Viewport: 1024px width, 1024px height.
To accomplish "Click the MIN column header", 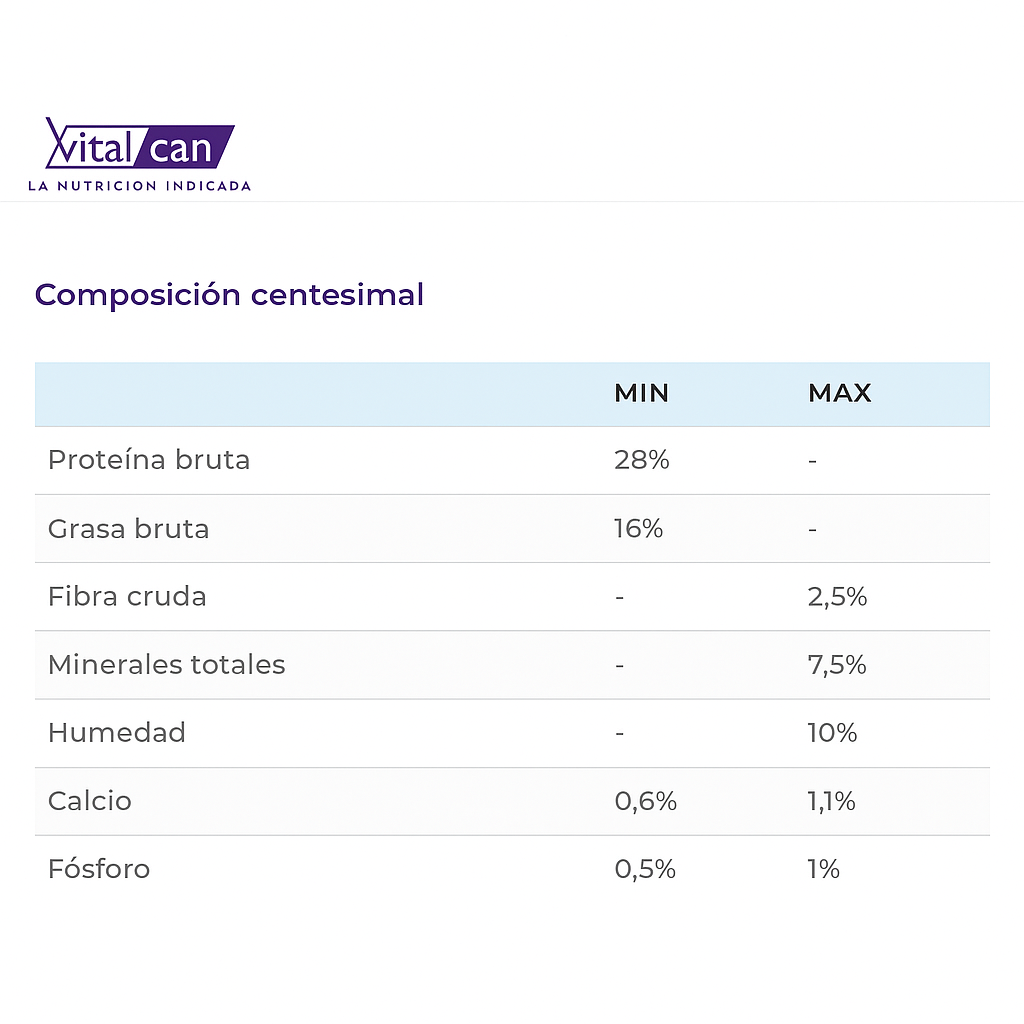I will 641,393.
